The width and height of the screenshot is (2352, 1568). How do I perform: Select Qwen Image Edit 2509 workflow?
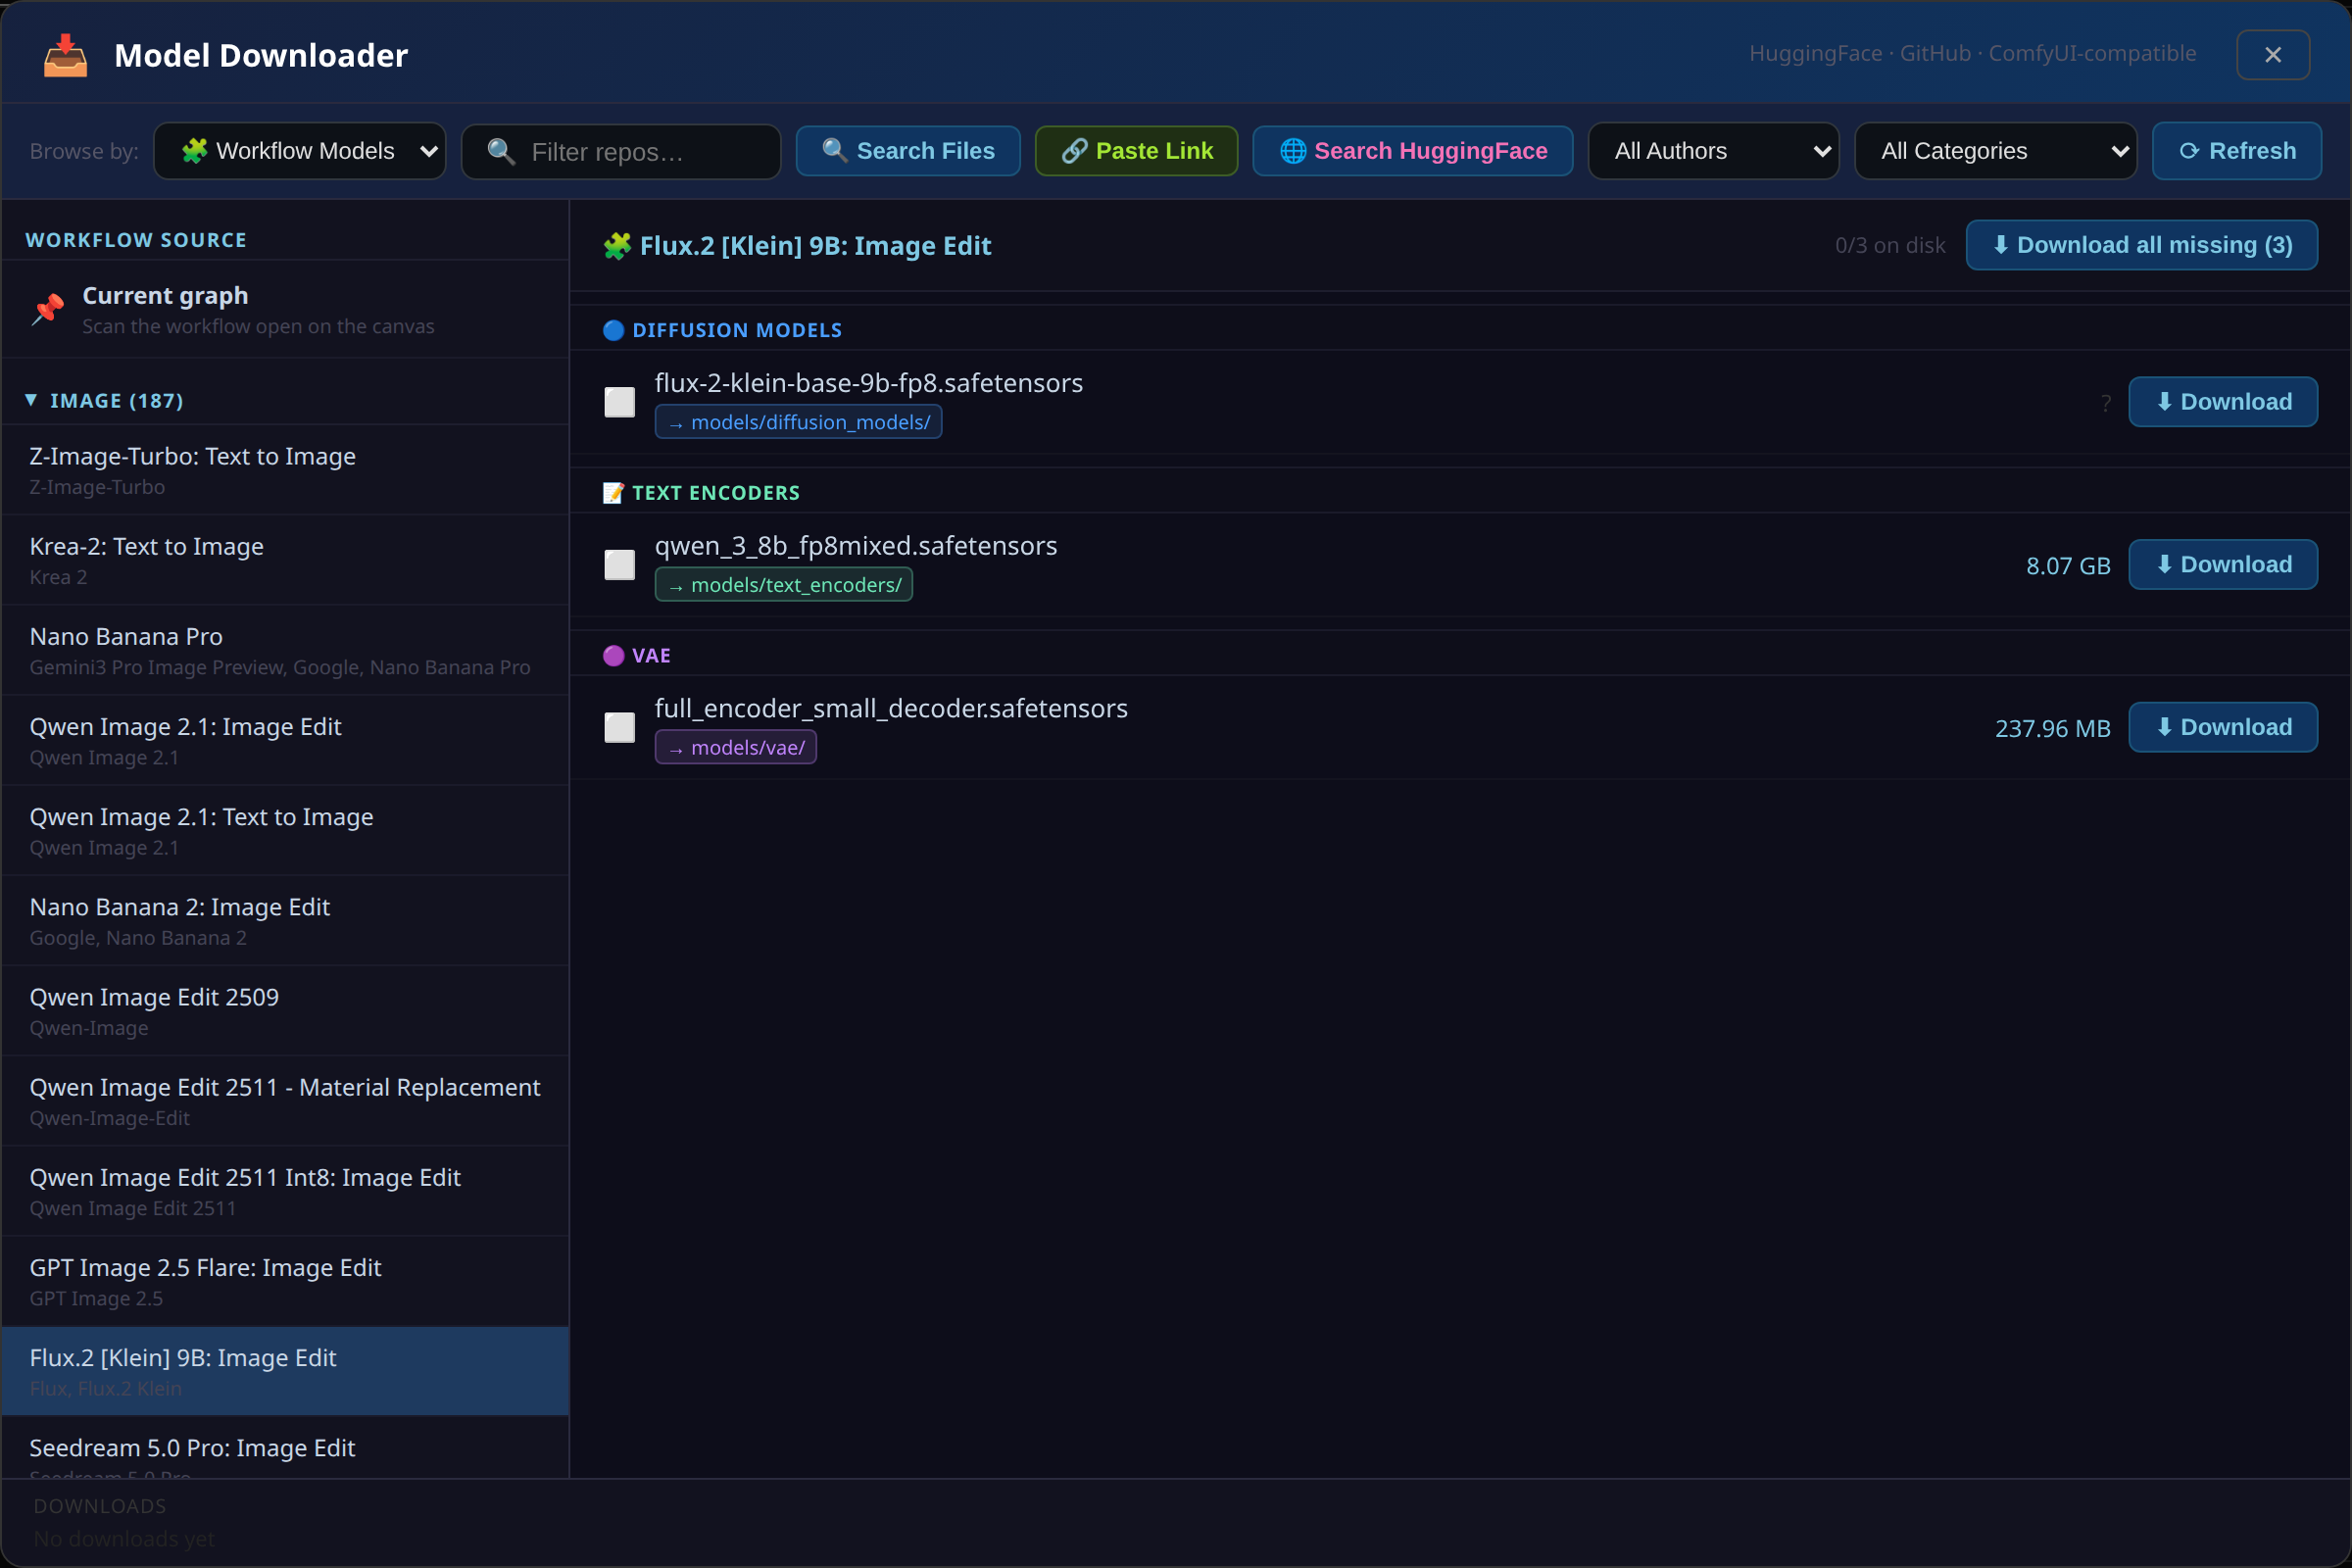285,1011
